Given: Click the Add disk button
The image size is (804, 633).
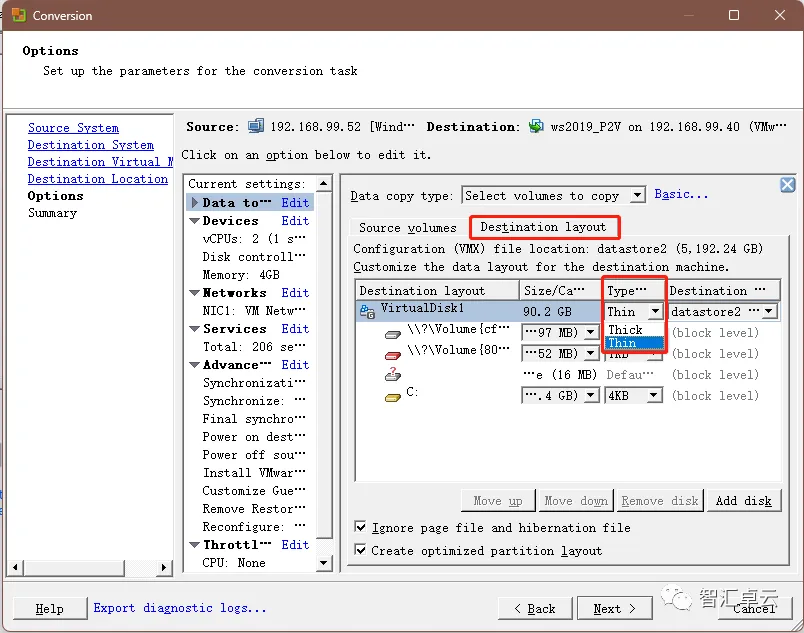Looking at the screenshot, I should coord(743,501).
